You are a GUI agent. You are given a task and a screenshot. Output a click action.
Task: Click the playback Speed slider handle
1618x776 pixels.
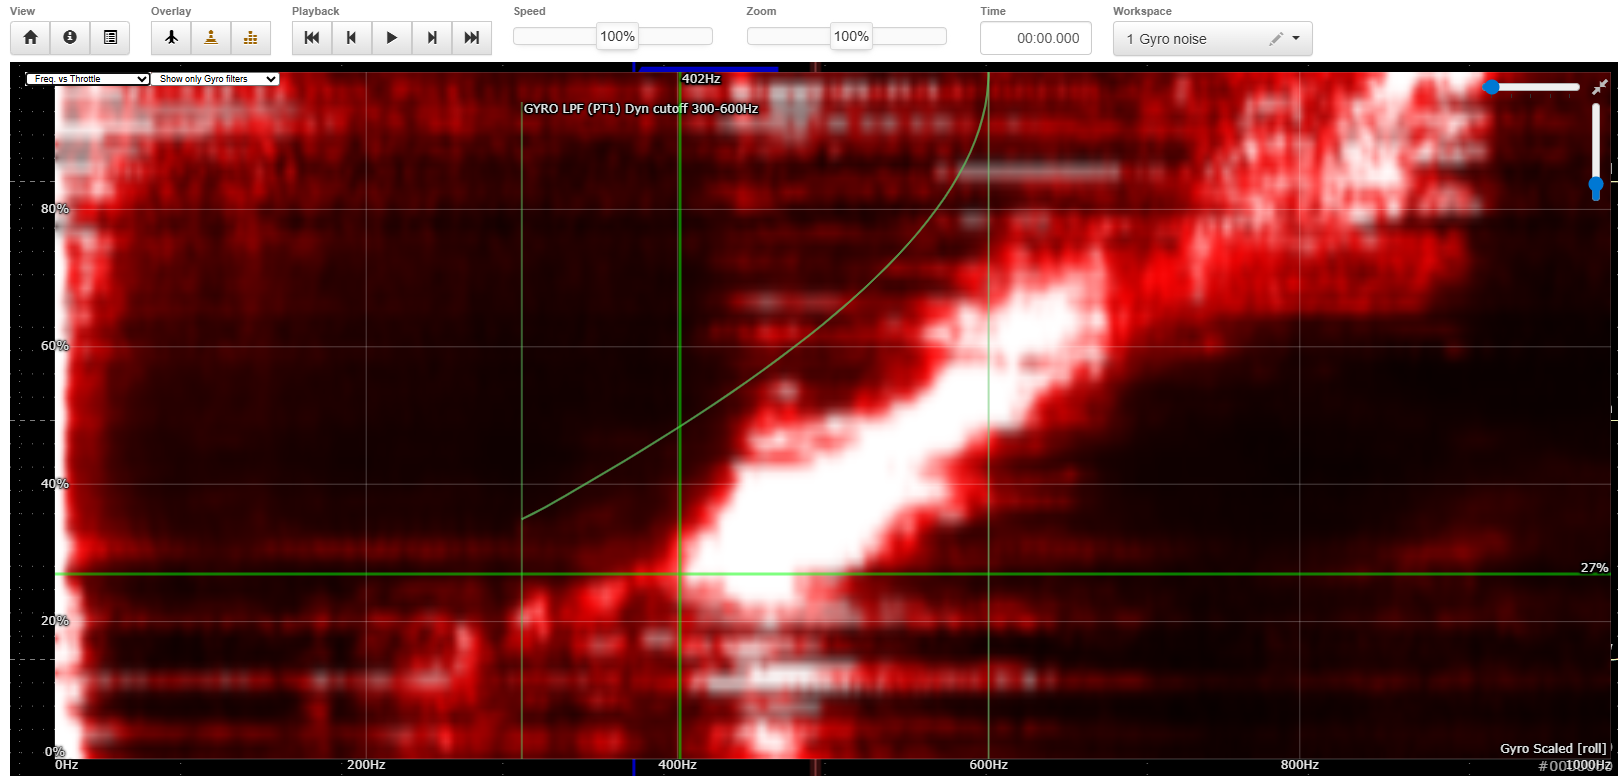point(617,37)
